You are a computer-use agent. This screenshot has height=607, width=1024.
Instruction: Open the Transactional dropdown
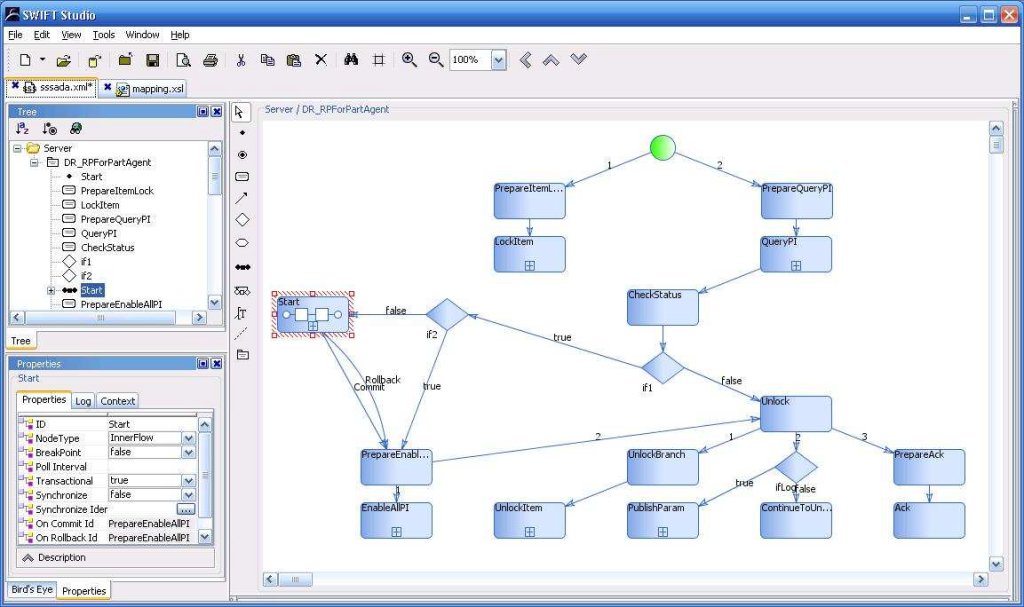(189, 481)
